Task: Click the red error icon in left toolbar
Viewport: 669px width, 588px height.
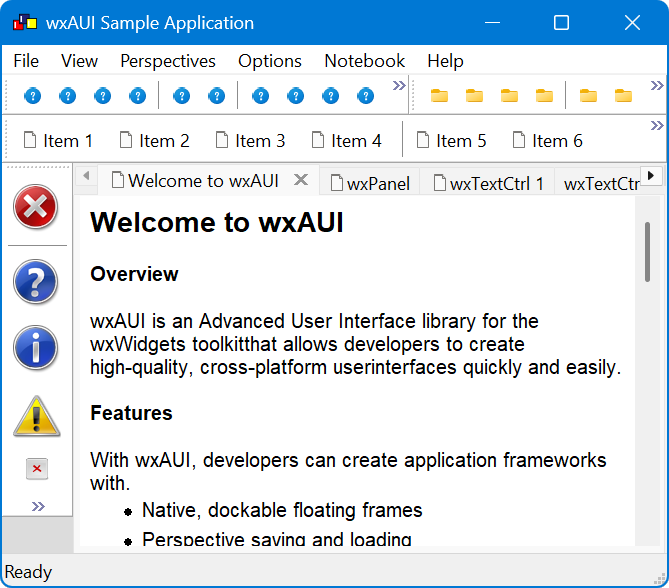Action: pyautogui.click(x=35, y=207)
